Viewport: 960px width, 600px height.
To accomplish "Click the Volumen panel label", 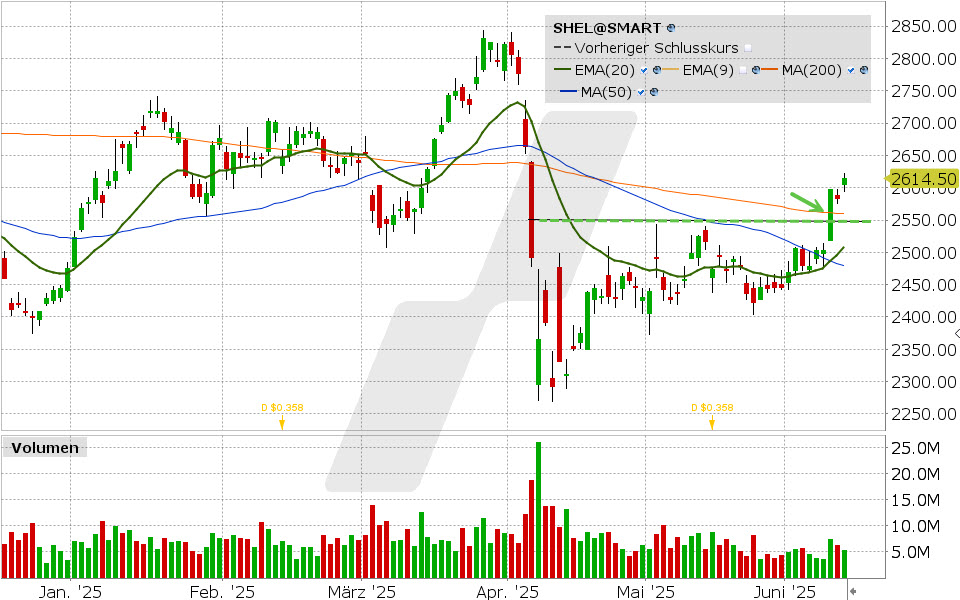I will pyautogui.click(x=45, y=448).
